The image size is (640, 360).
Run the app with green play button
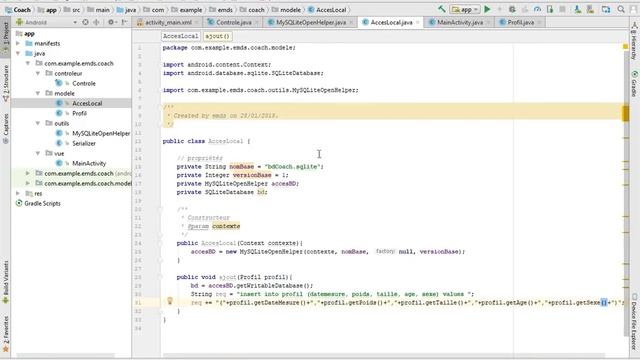(487, 9)
